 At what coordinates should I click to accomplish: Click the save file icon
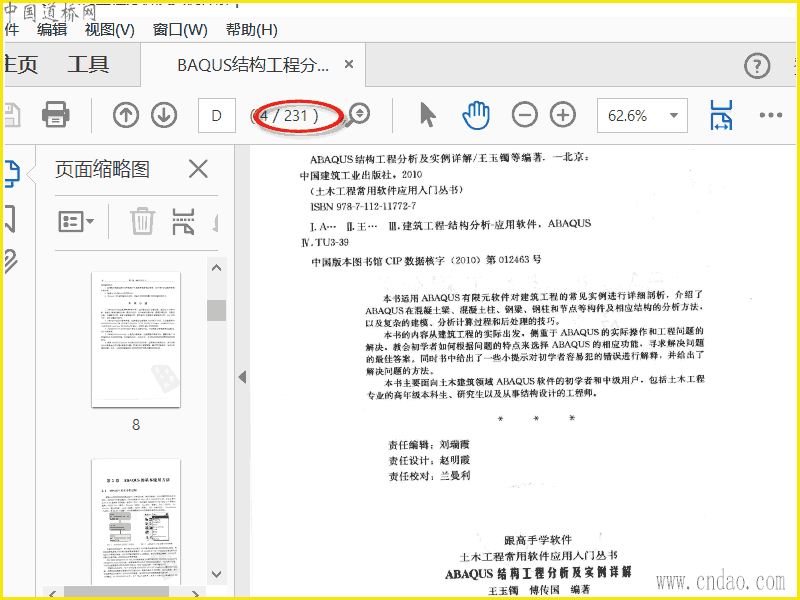(x=12, y=115)
